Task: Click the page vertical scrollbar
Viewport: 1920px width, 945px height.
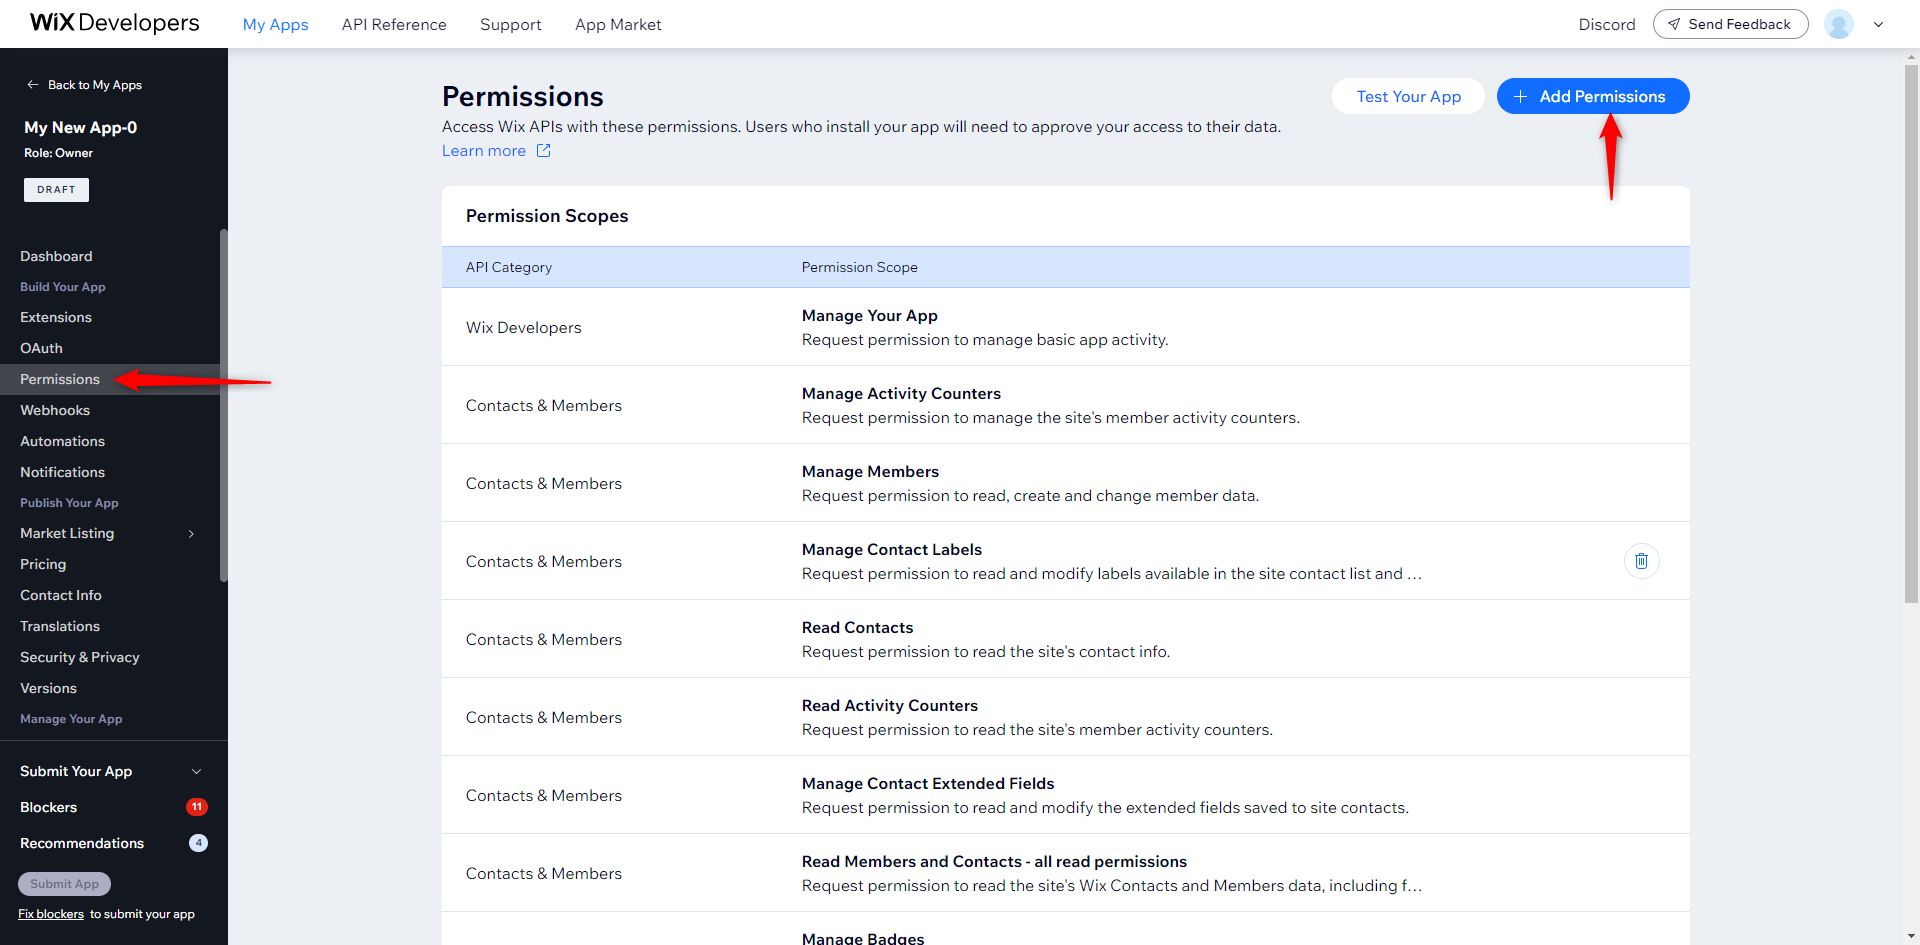Action: [1911, 330]
